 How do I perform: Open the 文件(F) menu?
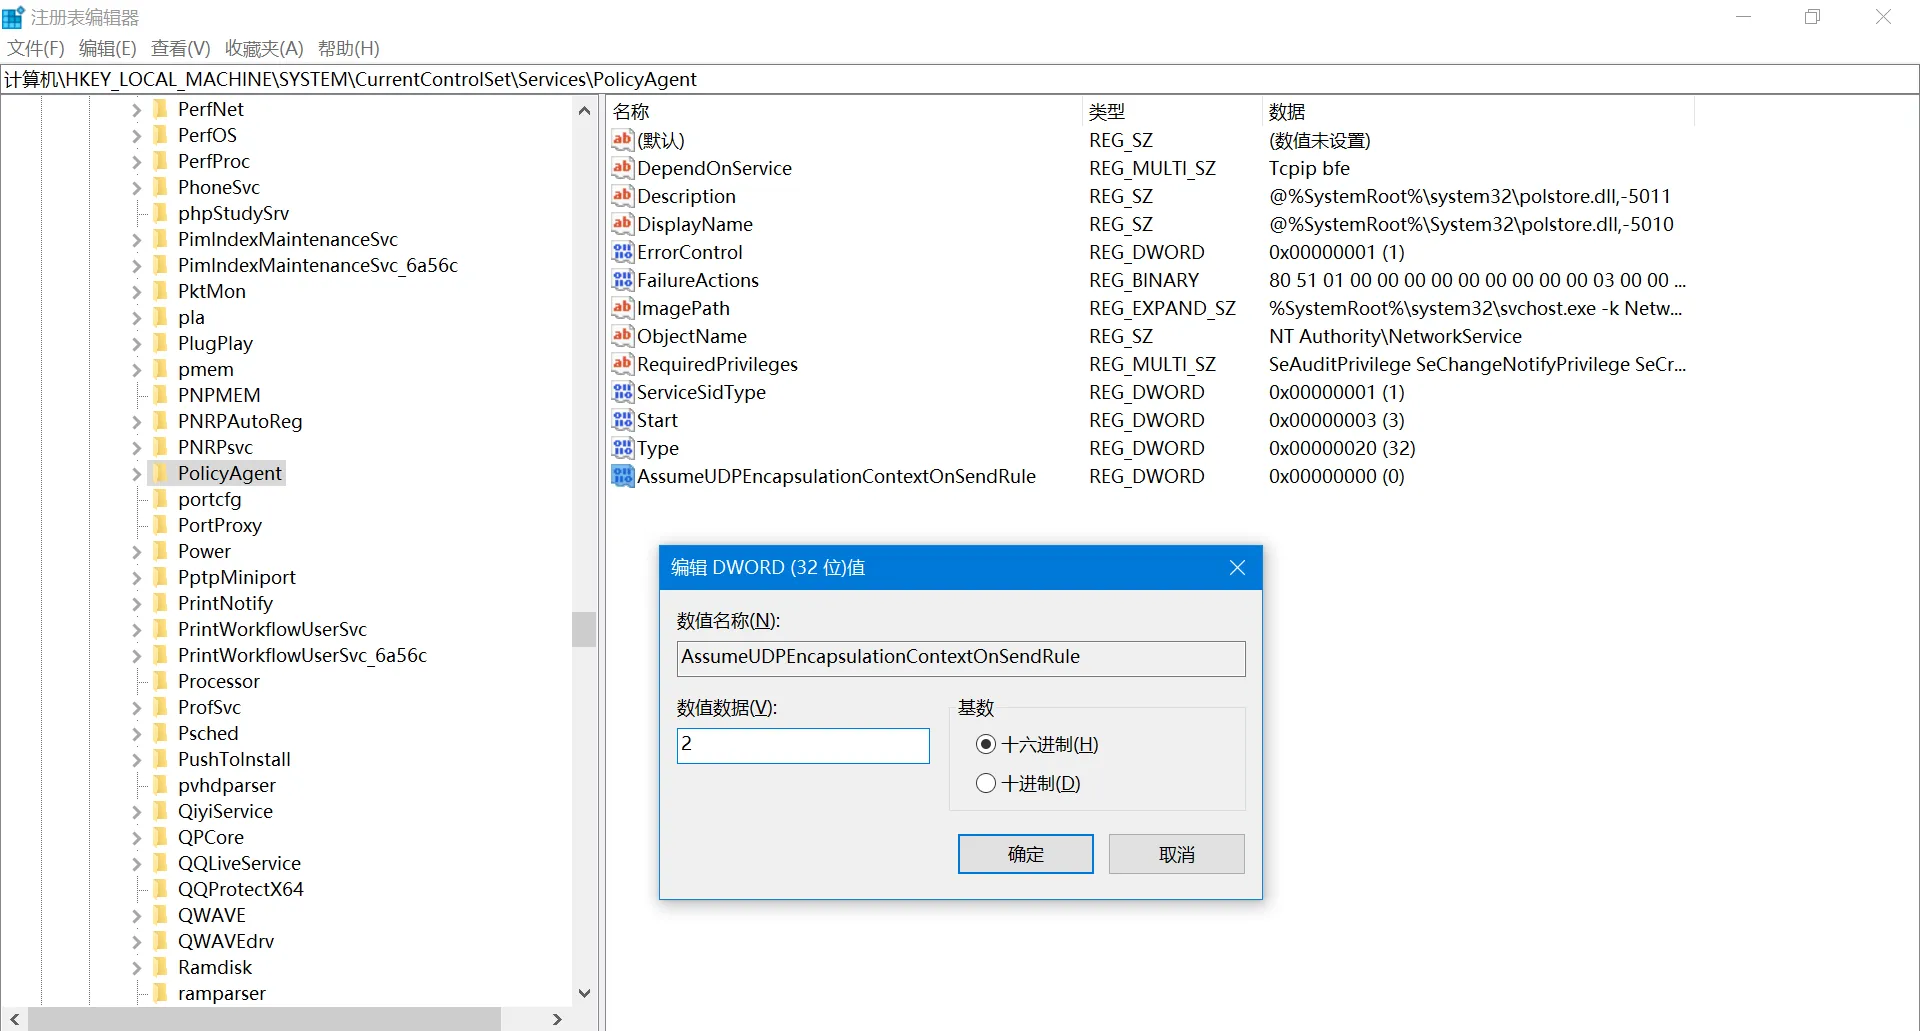click(x=36, y=48)
